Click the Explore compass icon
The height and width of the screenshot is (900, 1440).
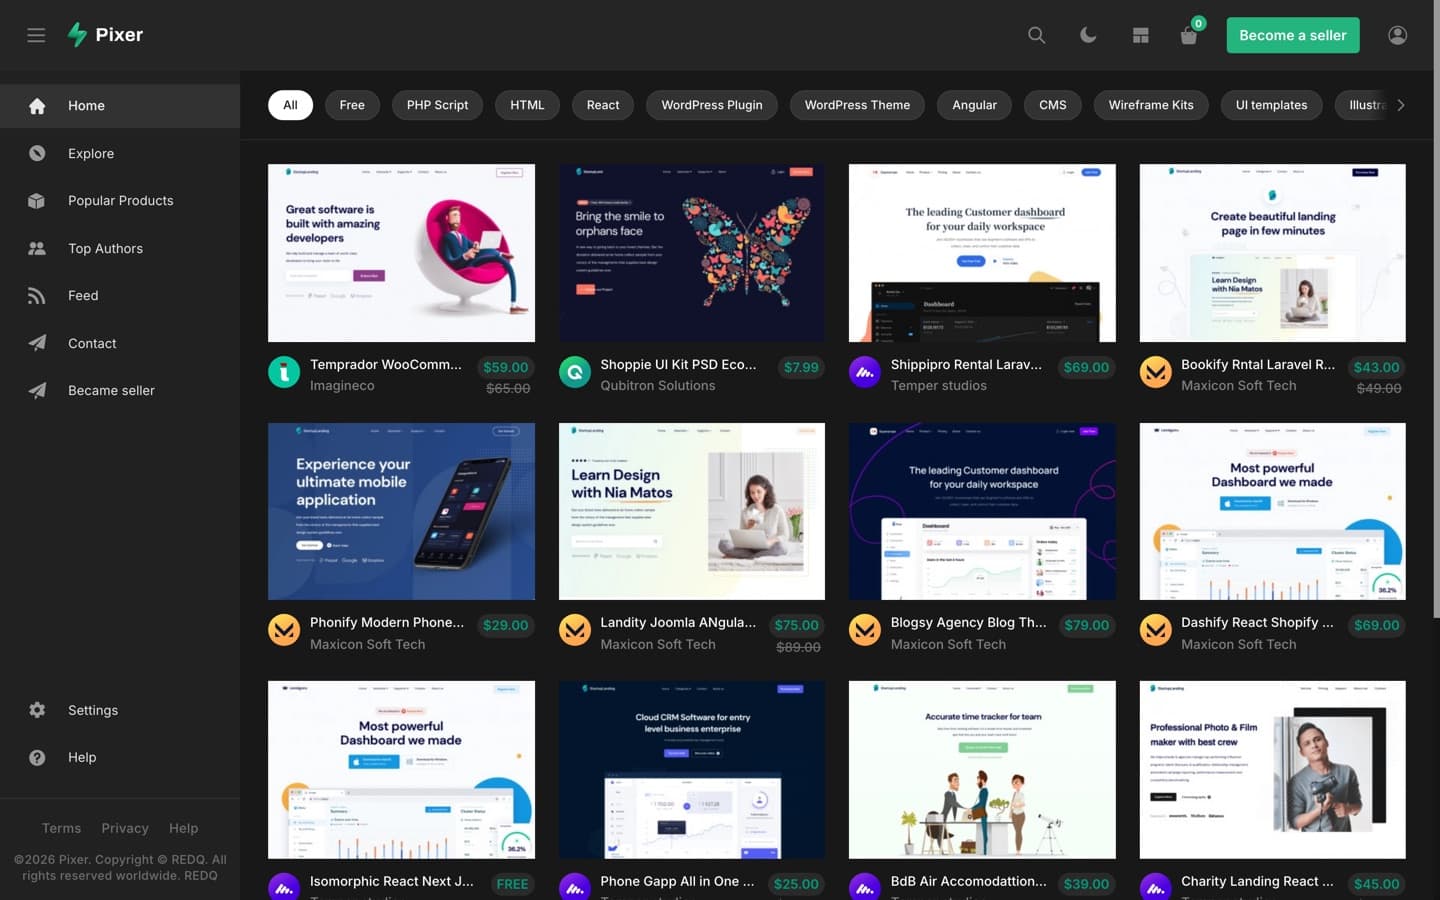click(x=37, y=153)
